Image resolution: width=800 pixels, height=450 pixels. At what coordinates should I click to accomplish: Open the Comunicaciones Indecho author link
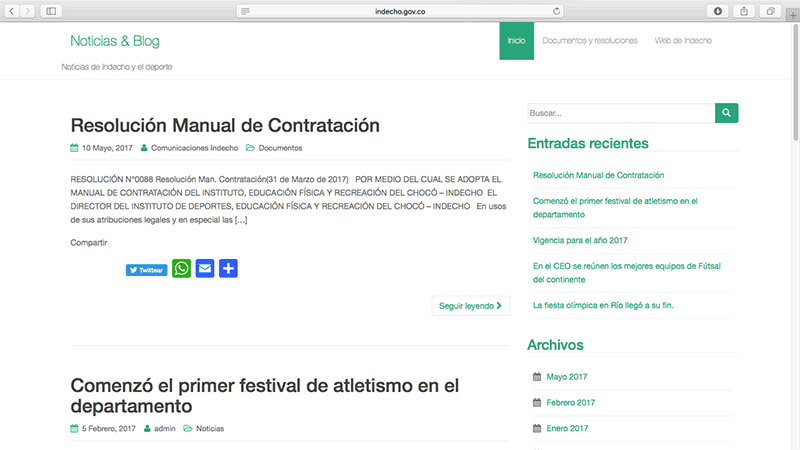tap(194, 148)
